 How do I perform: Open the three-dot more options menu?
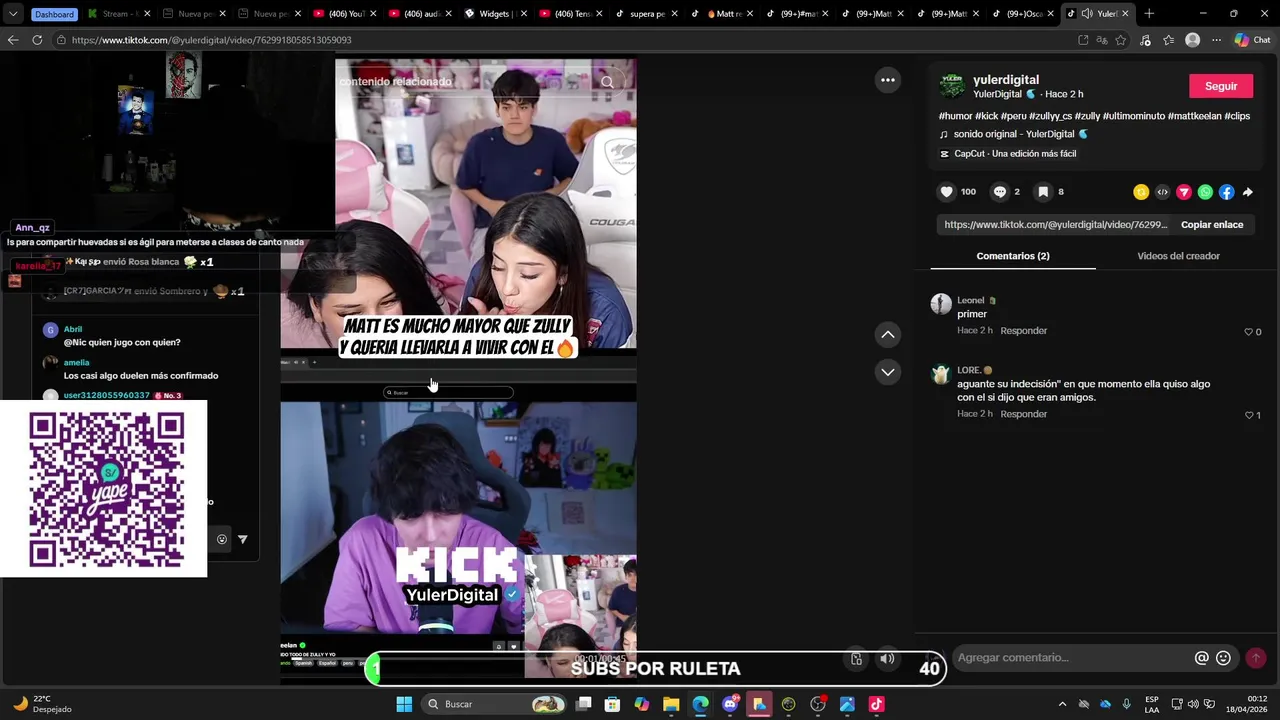click(888, 80)
